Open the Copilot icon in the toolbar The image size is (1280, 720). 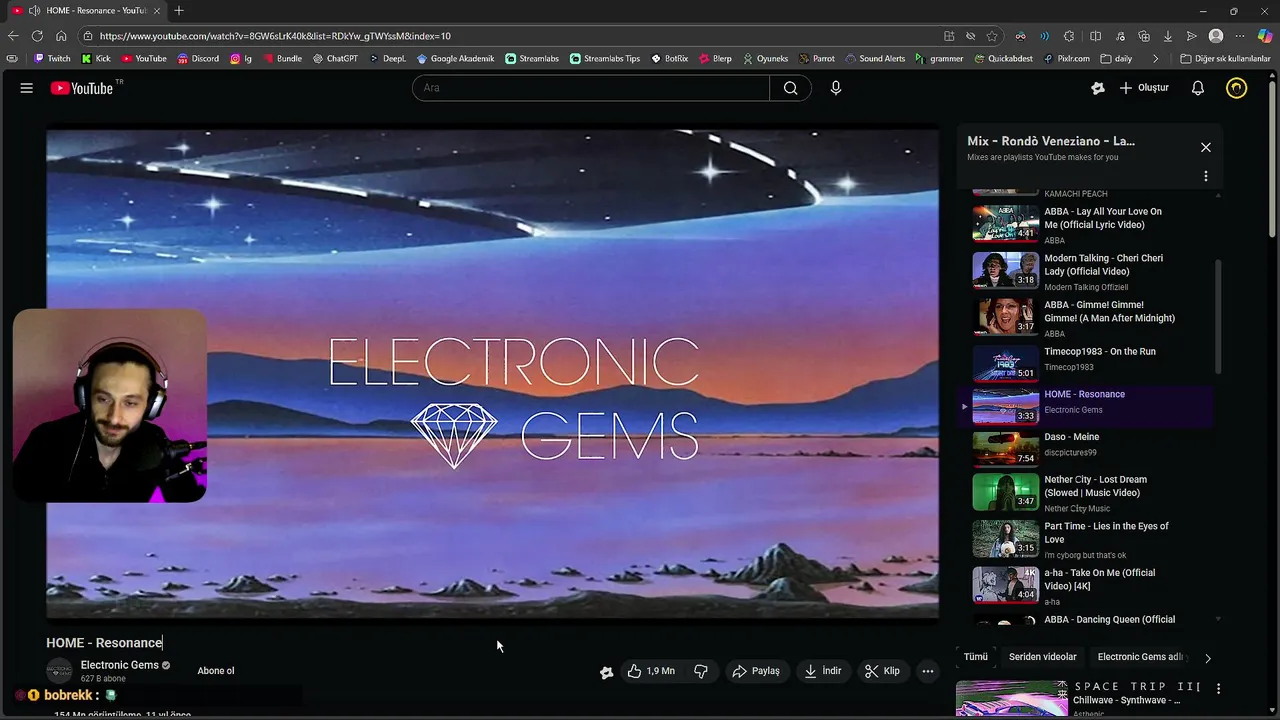[1265, 36]
